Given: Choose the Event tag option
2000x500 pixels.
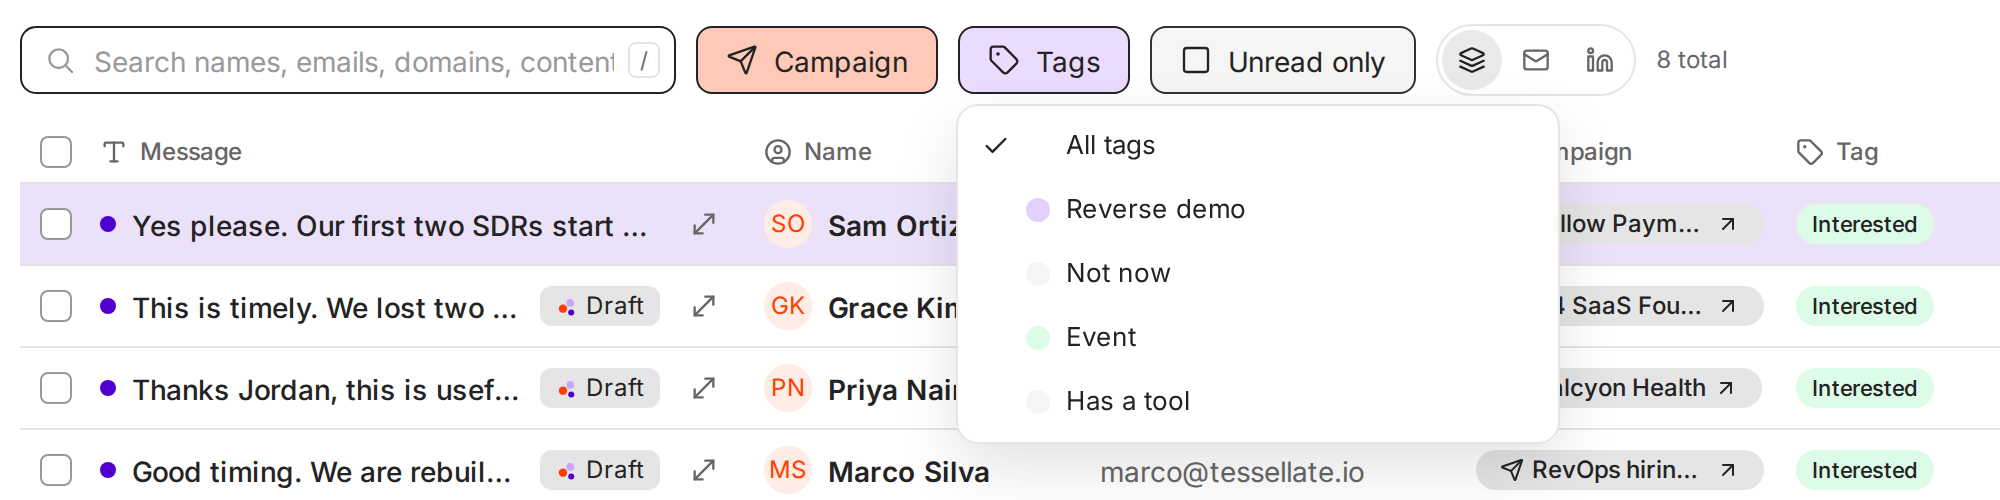Looking at the screenshot, I should (1258, 337).
